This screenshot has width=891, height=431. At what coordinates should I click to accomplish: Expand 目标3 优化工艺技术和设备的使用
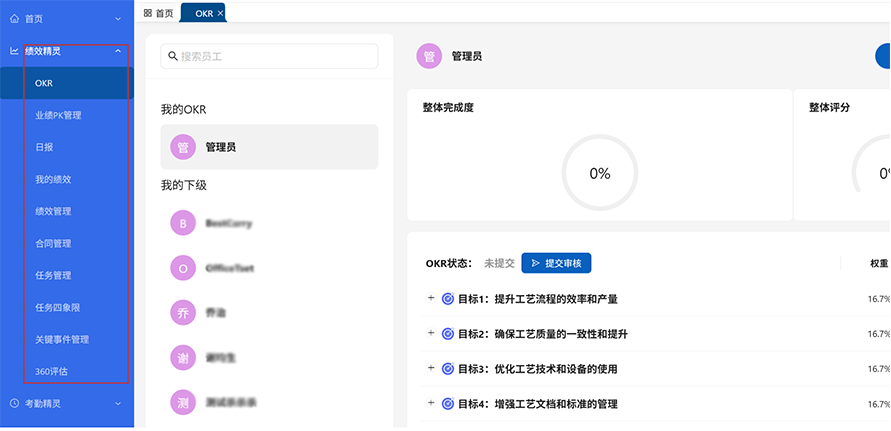click(x=431, y=368)
